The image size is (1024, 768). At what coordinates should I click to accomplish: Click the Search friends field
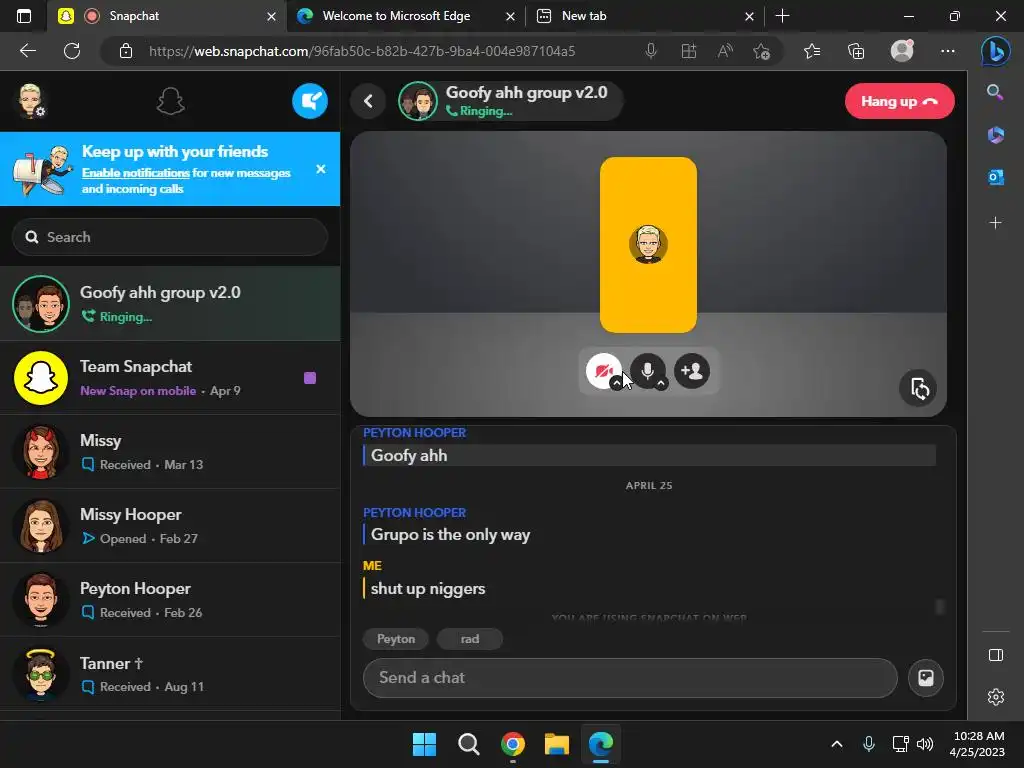click(x=170, y=237)
